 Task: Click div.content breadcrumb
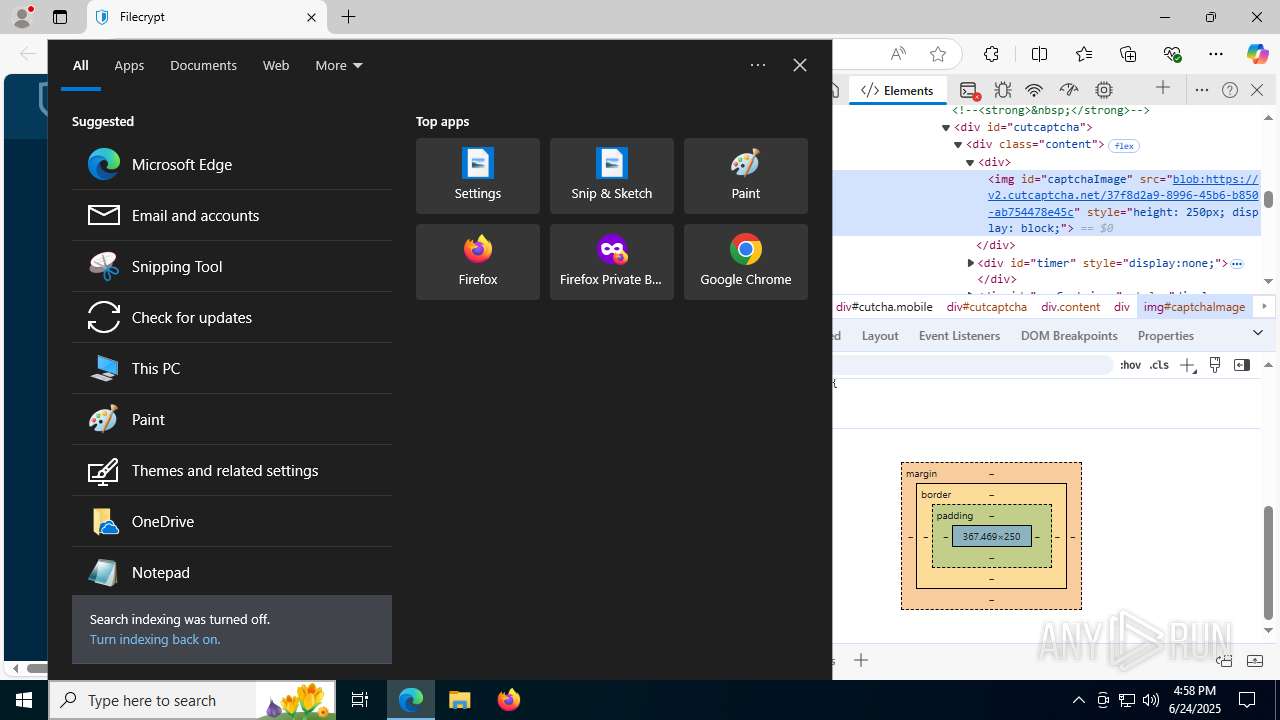(x=1070, y=307)
